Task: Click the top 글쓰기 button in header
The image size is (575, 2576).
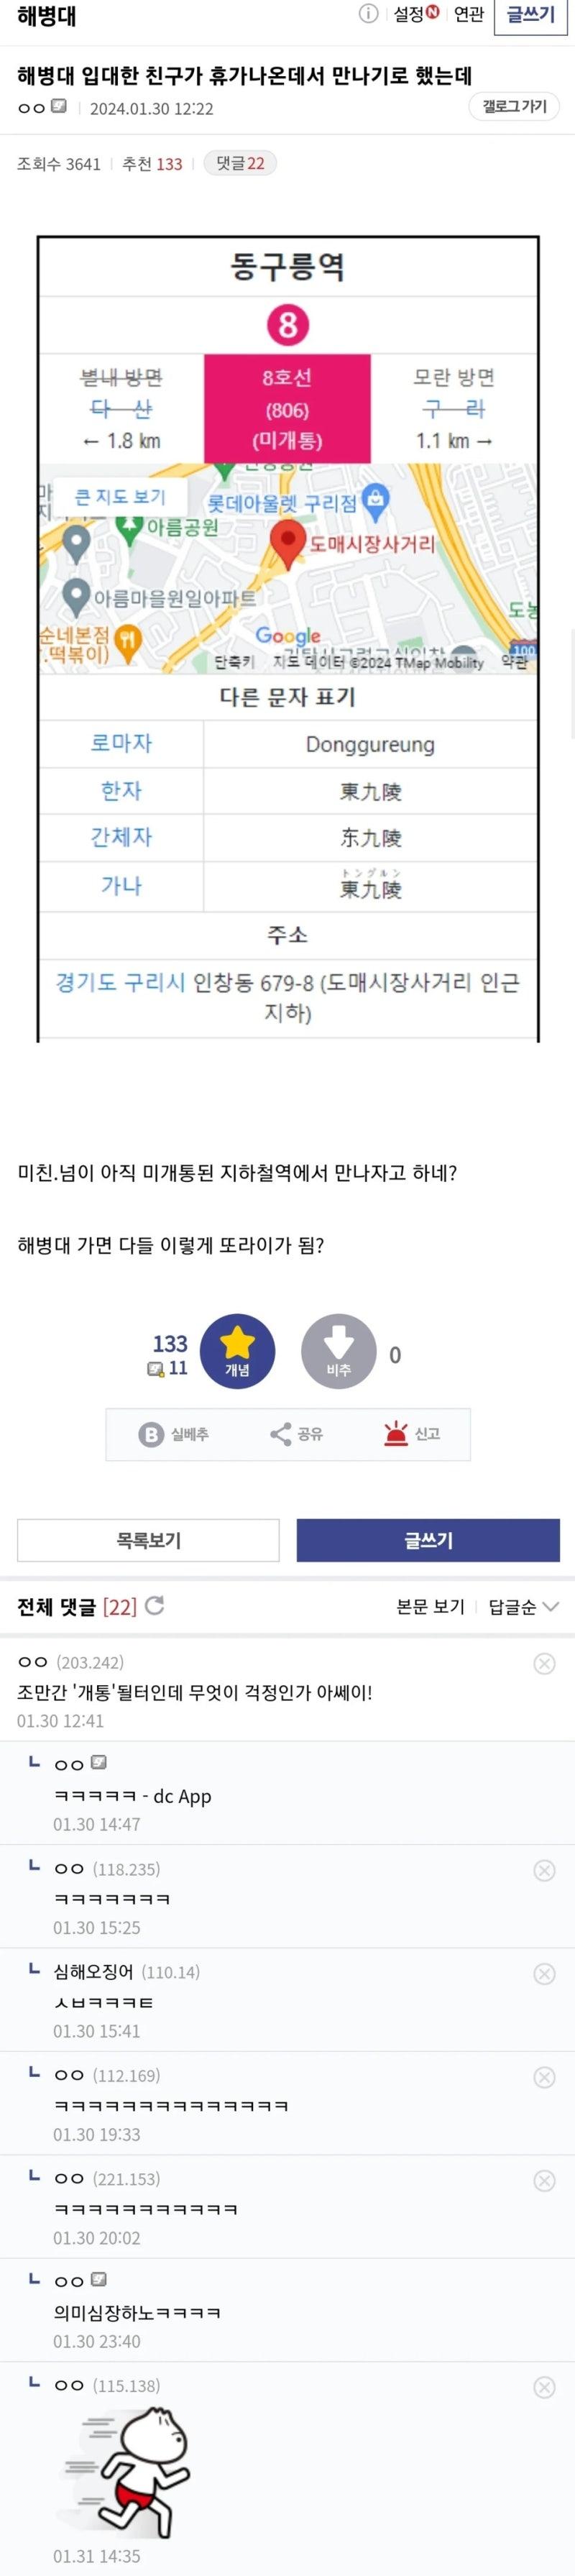Action: (x=530, y=15)
